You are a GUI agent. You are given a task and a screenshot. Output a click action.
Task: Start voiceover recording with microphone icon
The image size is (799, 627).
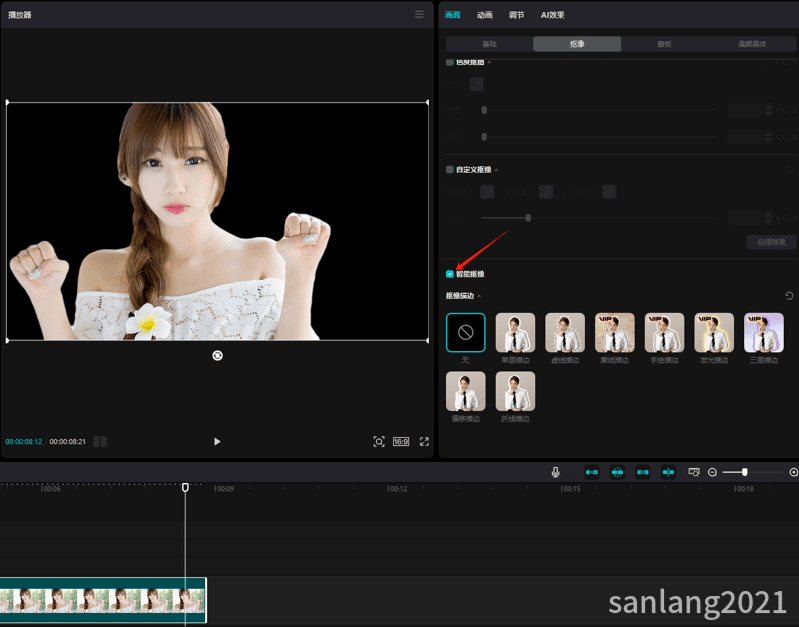pos(555,472)
